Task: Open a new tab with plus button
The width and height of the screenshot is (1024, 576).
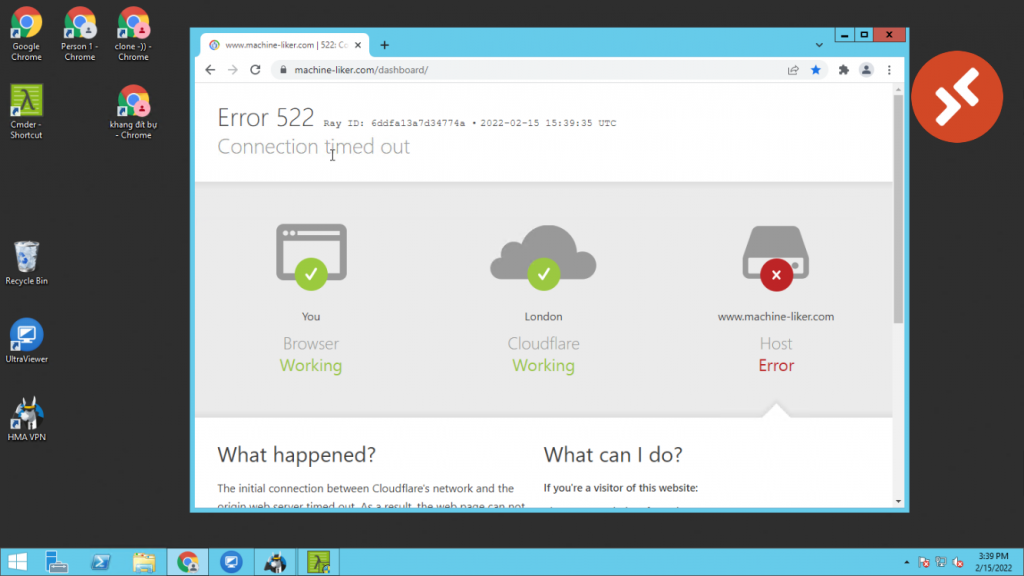Action: point(384,45)
